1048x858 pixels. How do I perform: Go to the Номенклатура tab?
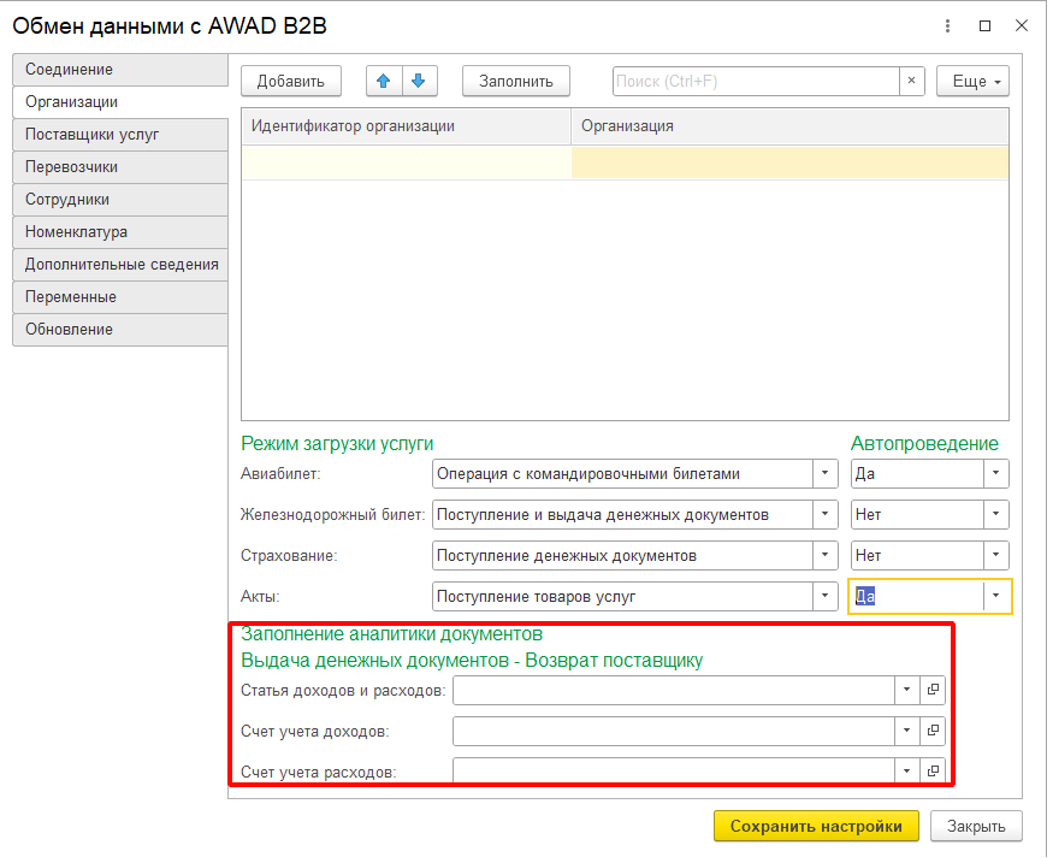120,232
